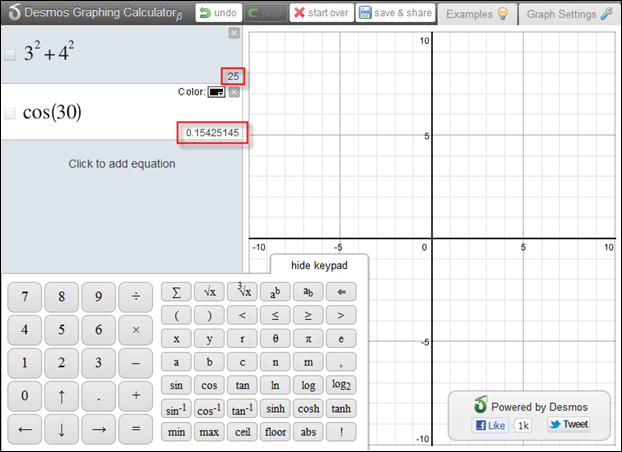Insert a cube root
Screen dimensions: 622x452
[x=242, y=292]
